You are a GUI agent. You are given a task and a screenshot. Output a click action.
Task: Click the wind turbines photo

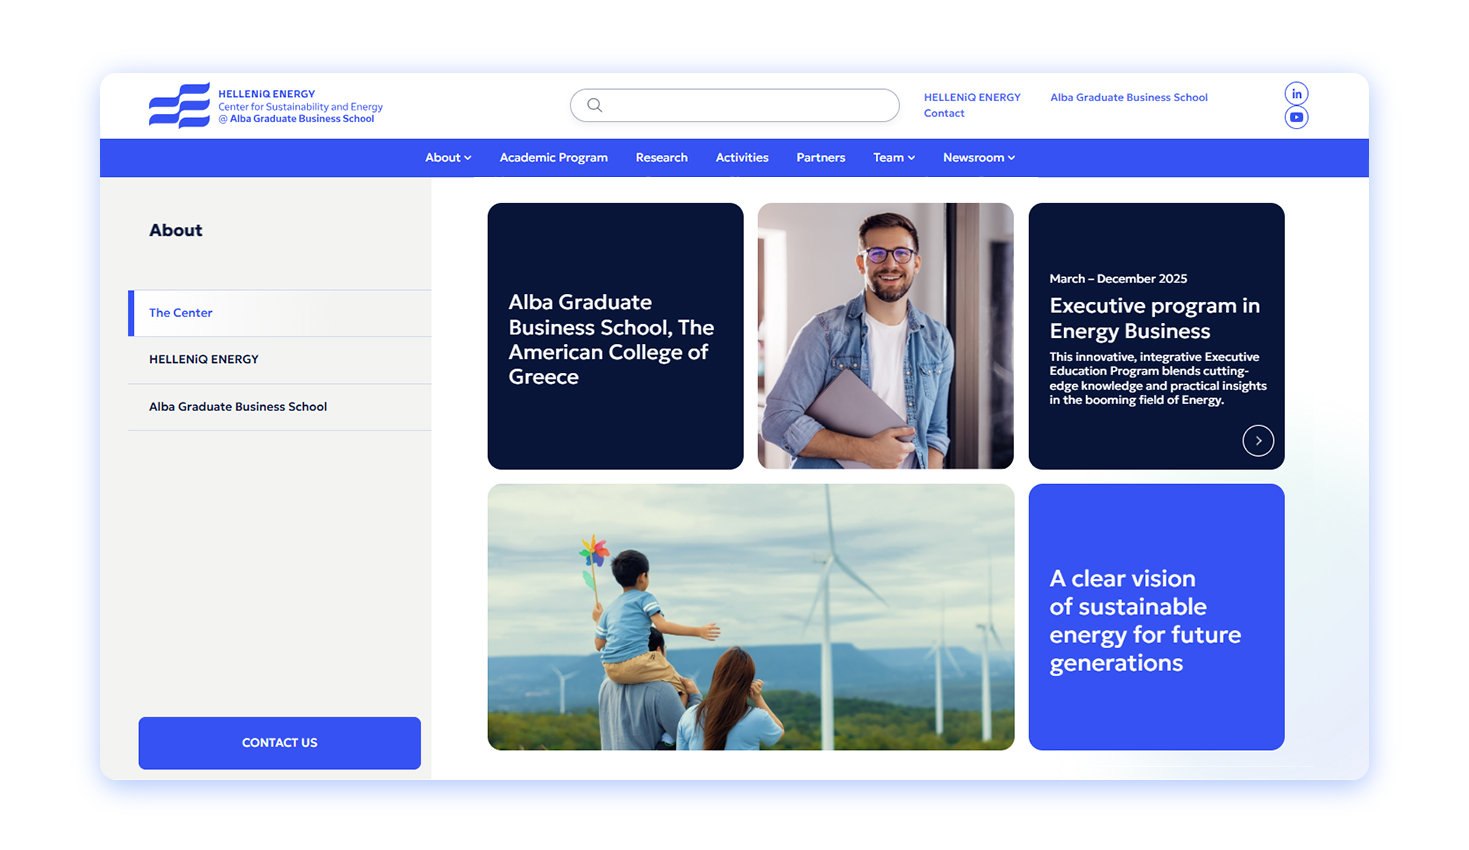(x=751, y=617)
